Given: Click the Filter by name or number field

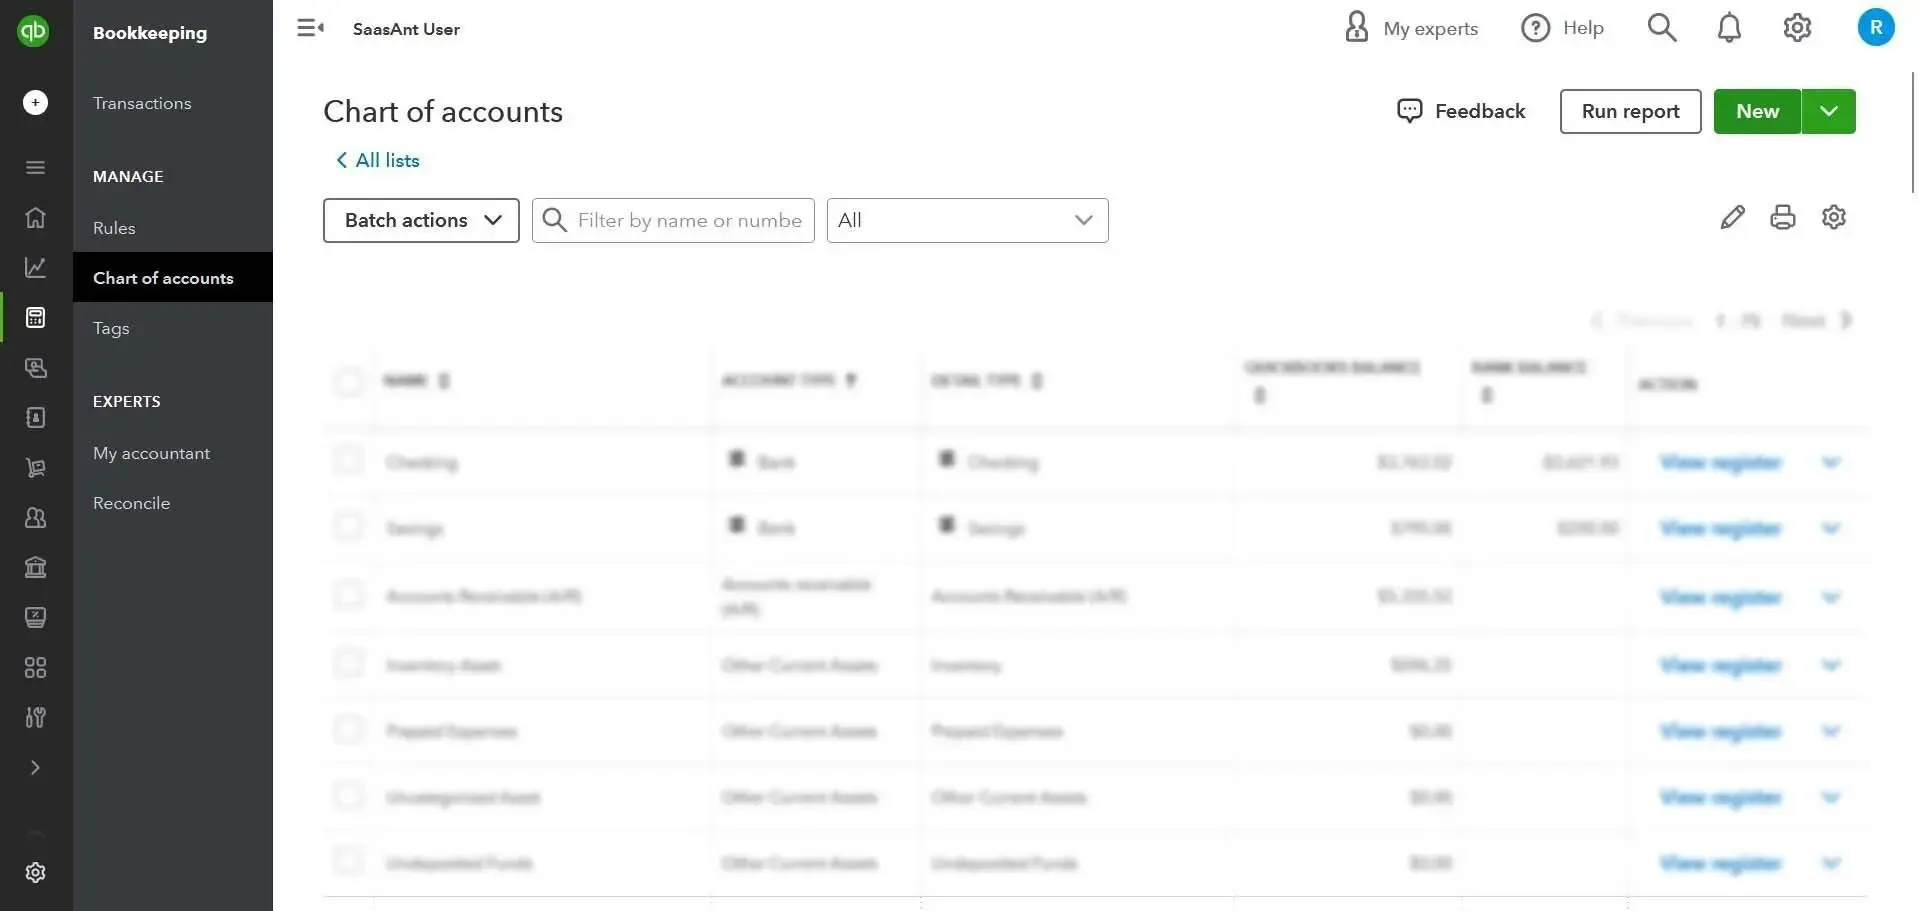Looking at the screenshot, I should pos(689,220).
